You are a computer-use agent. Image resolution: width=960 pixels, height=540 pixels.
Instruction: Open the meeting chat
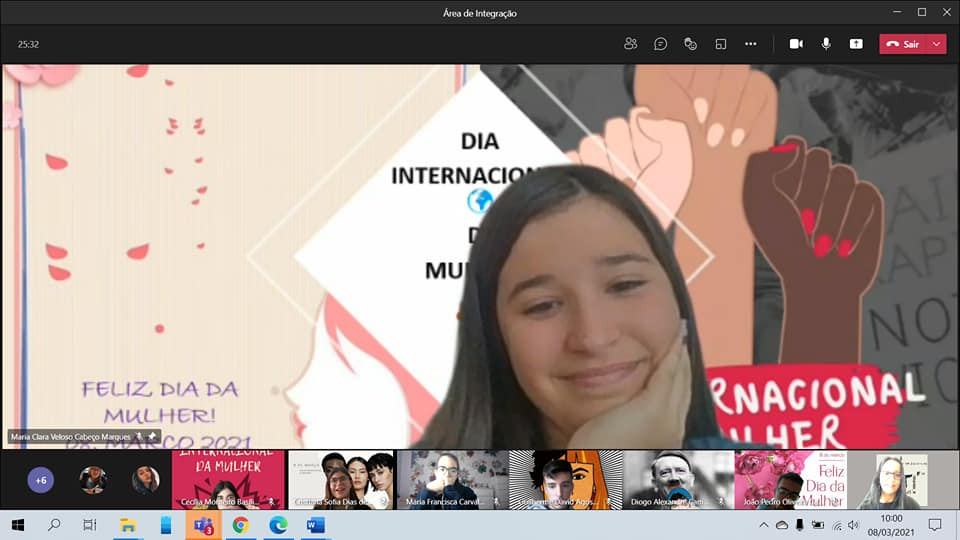[660, 44]
